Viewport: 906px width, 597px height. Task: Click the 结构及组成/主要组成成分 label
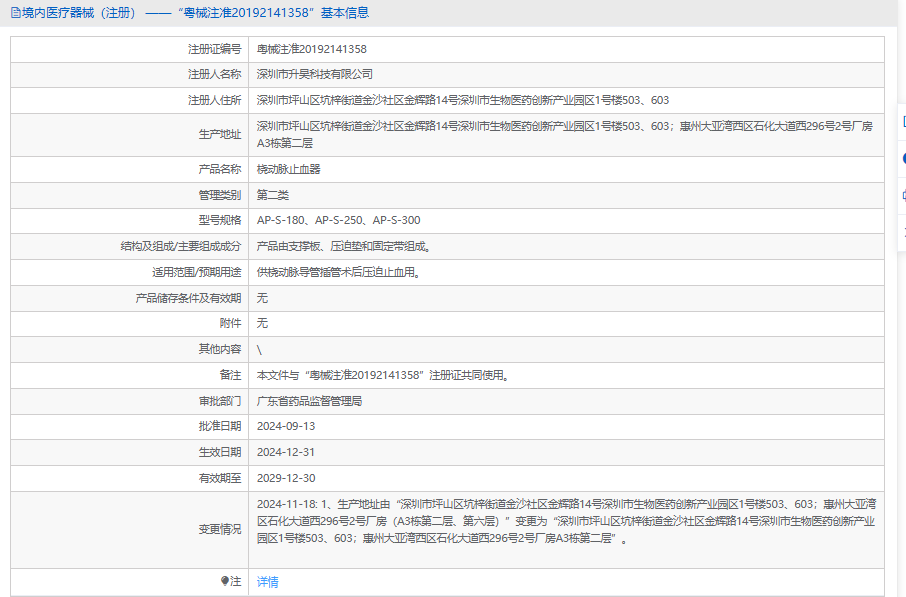pos(180,246)
